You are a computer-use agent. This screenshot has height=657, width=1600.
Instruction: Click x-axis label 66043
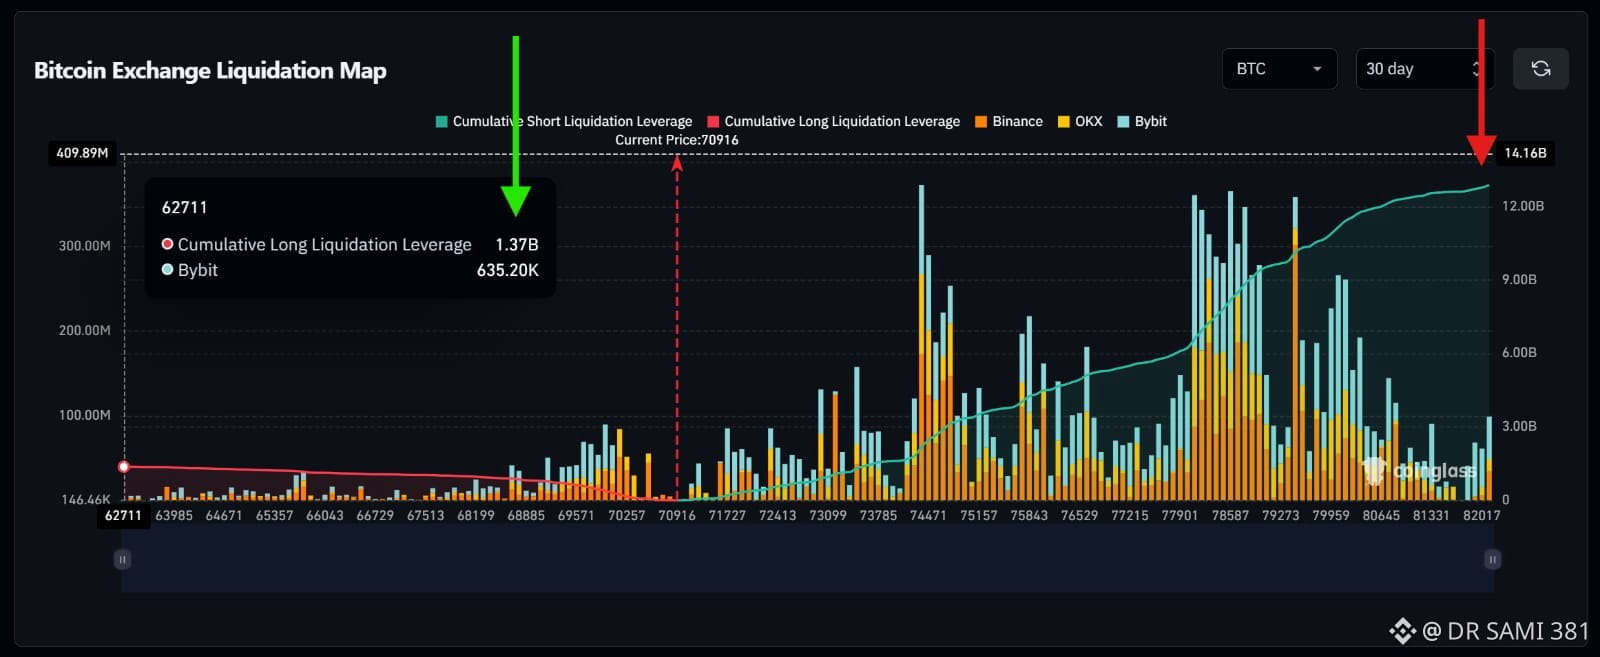(325, 515)
